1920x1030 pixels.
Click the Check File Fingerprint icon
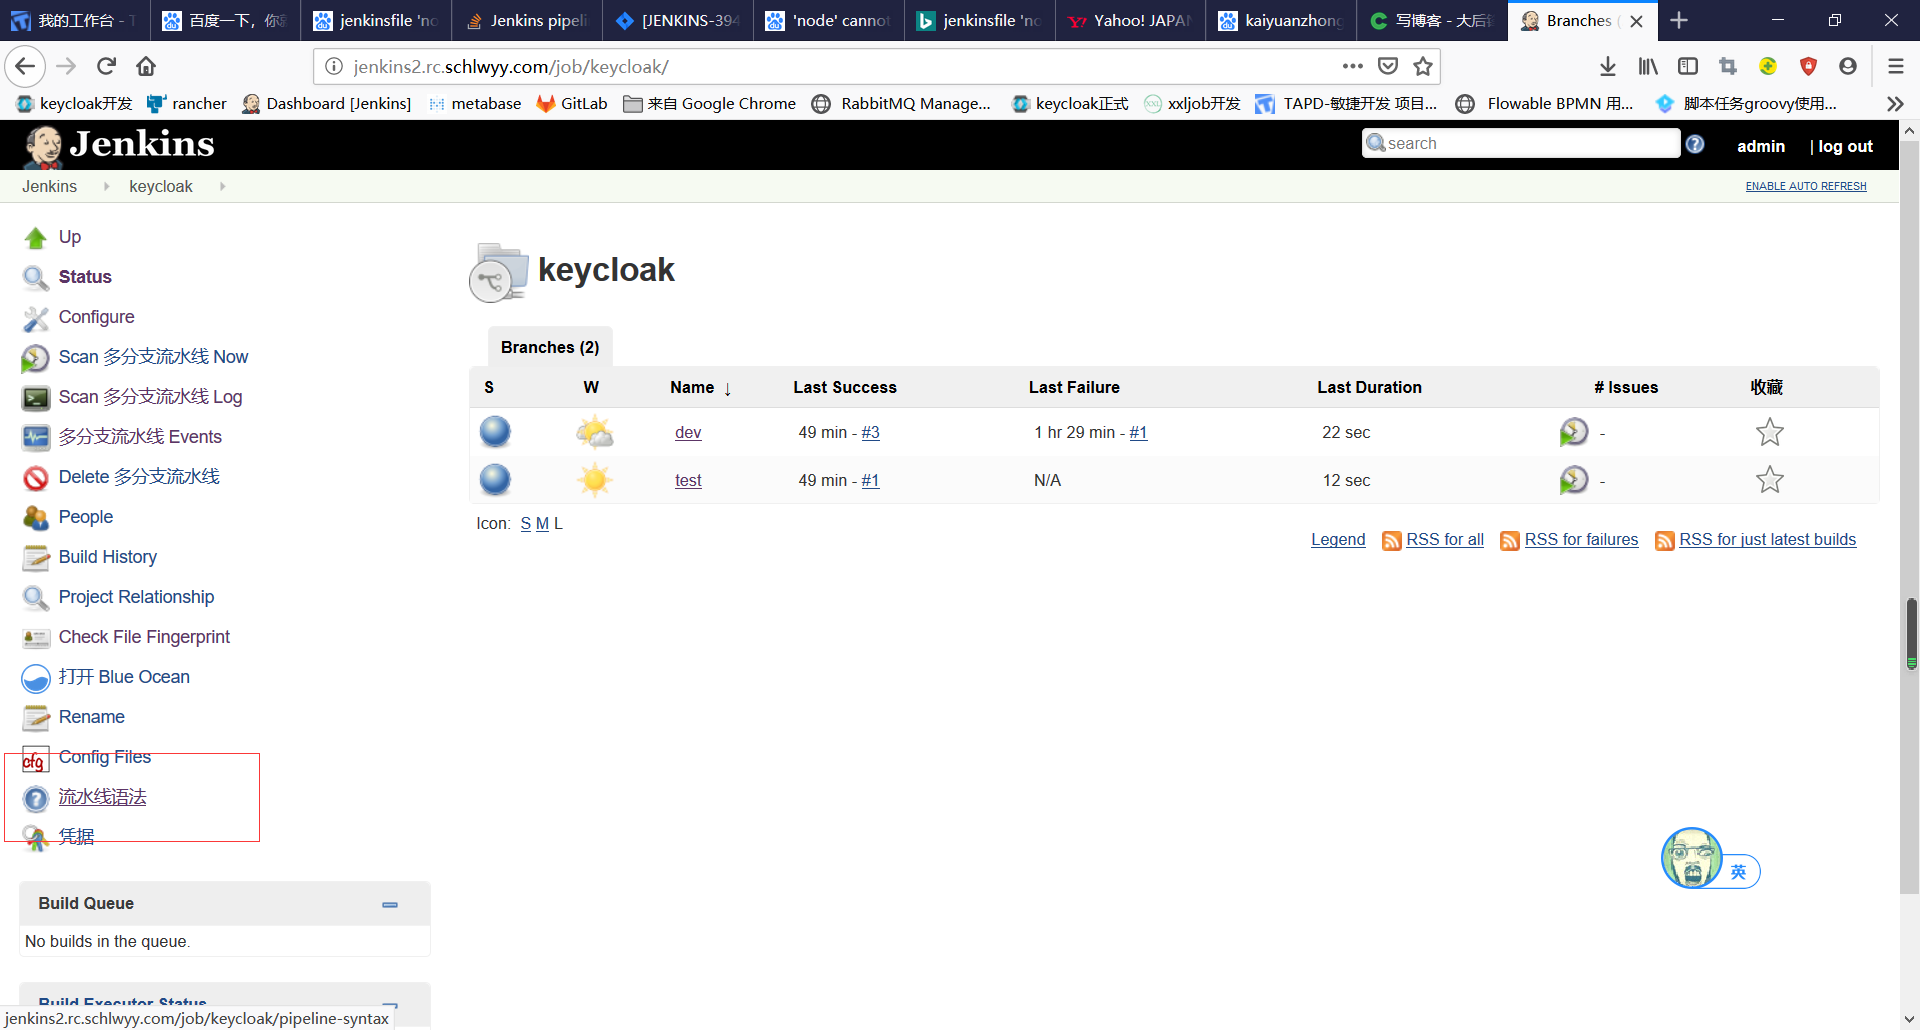(x=36, y=638)
